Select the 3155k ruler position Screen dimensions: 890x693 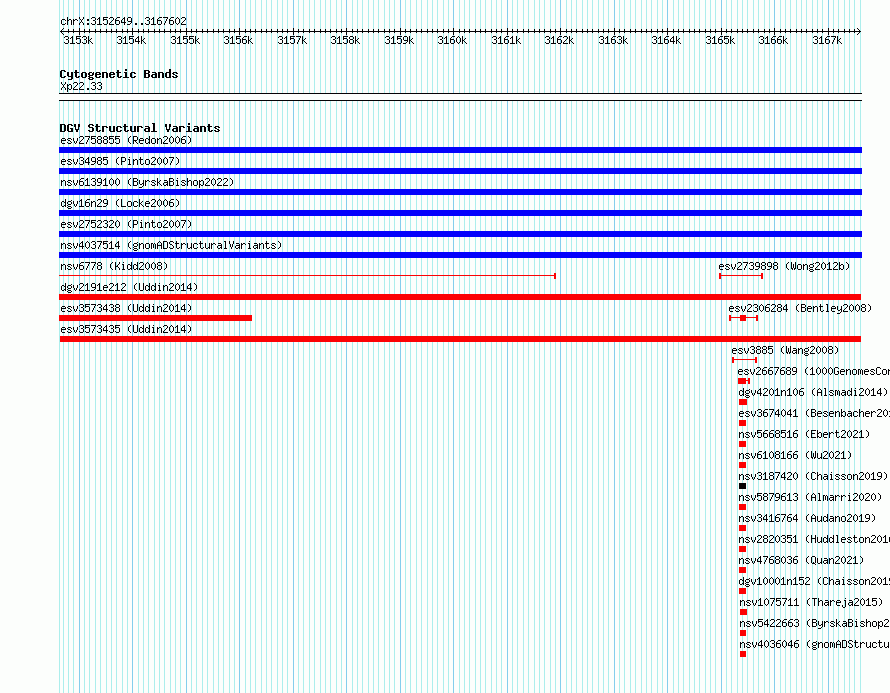pos(185,40)
